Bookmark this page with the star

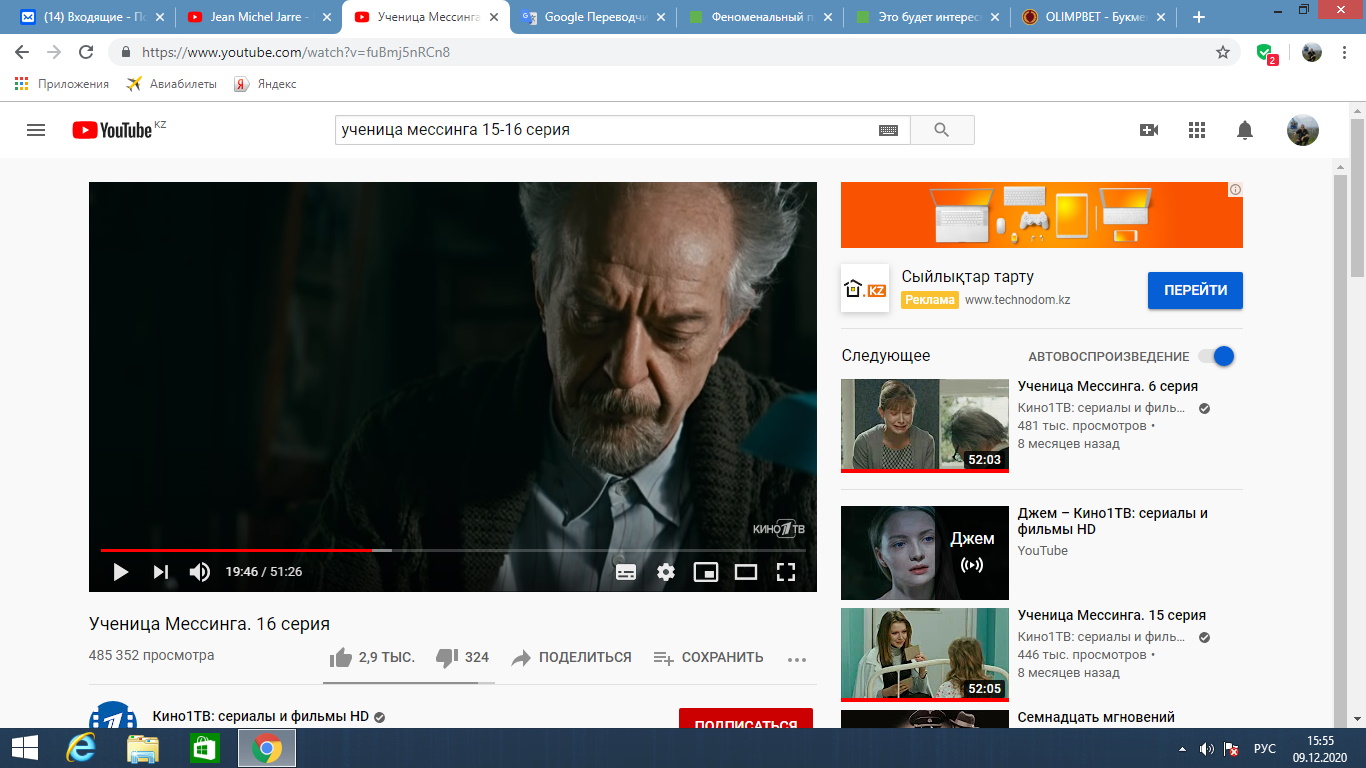(1223, 52)
